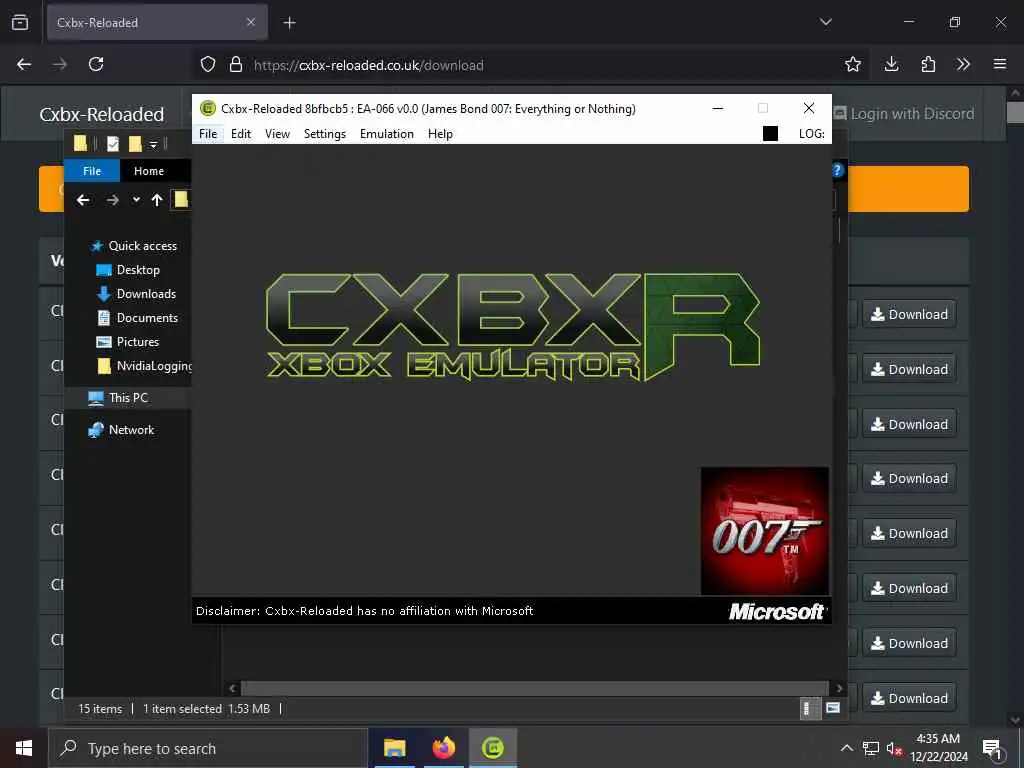Viewport: 1024px width, 768px height.
Task: Switch Explorer to details view icon
Action: (810, 708)
